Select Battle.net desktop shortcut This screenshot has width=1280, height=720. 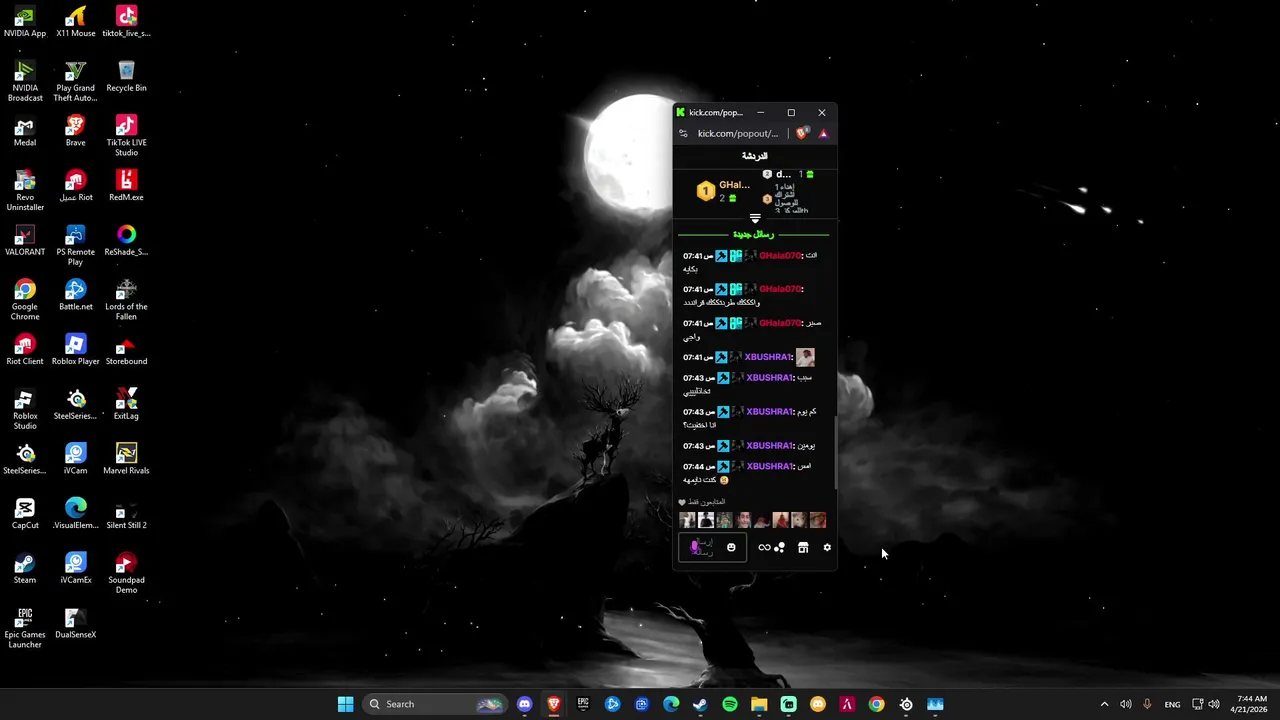point(76,295)
